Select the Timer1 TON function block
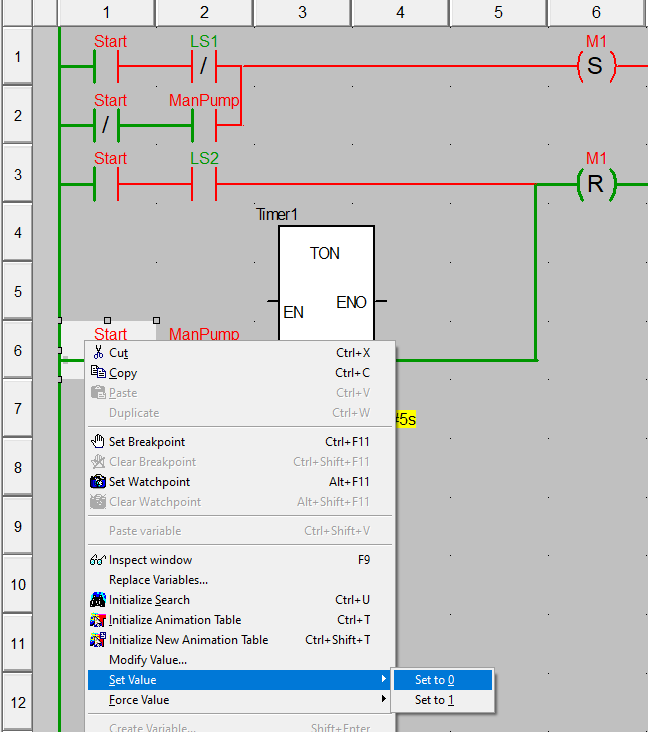648x732 pixels. (326, 285)
